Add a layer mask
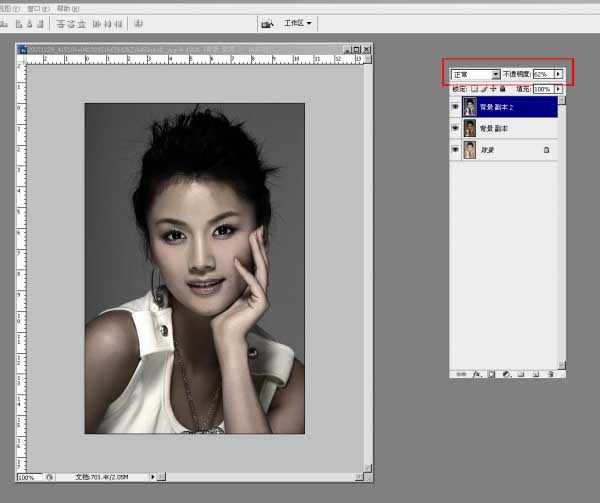 pyautogui.click(x=491, y=374)
